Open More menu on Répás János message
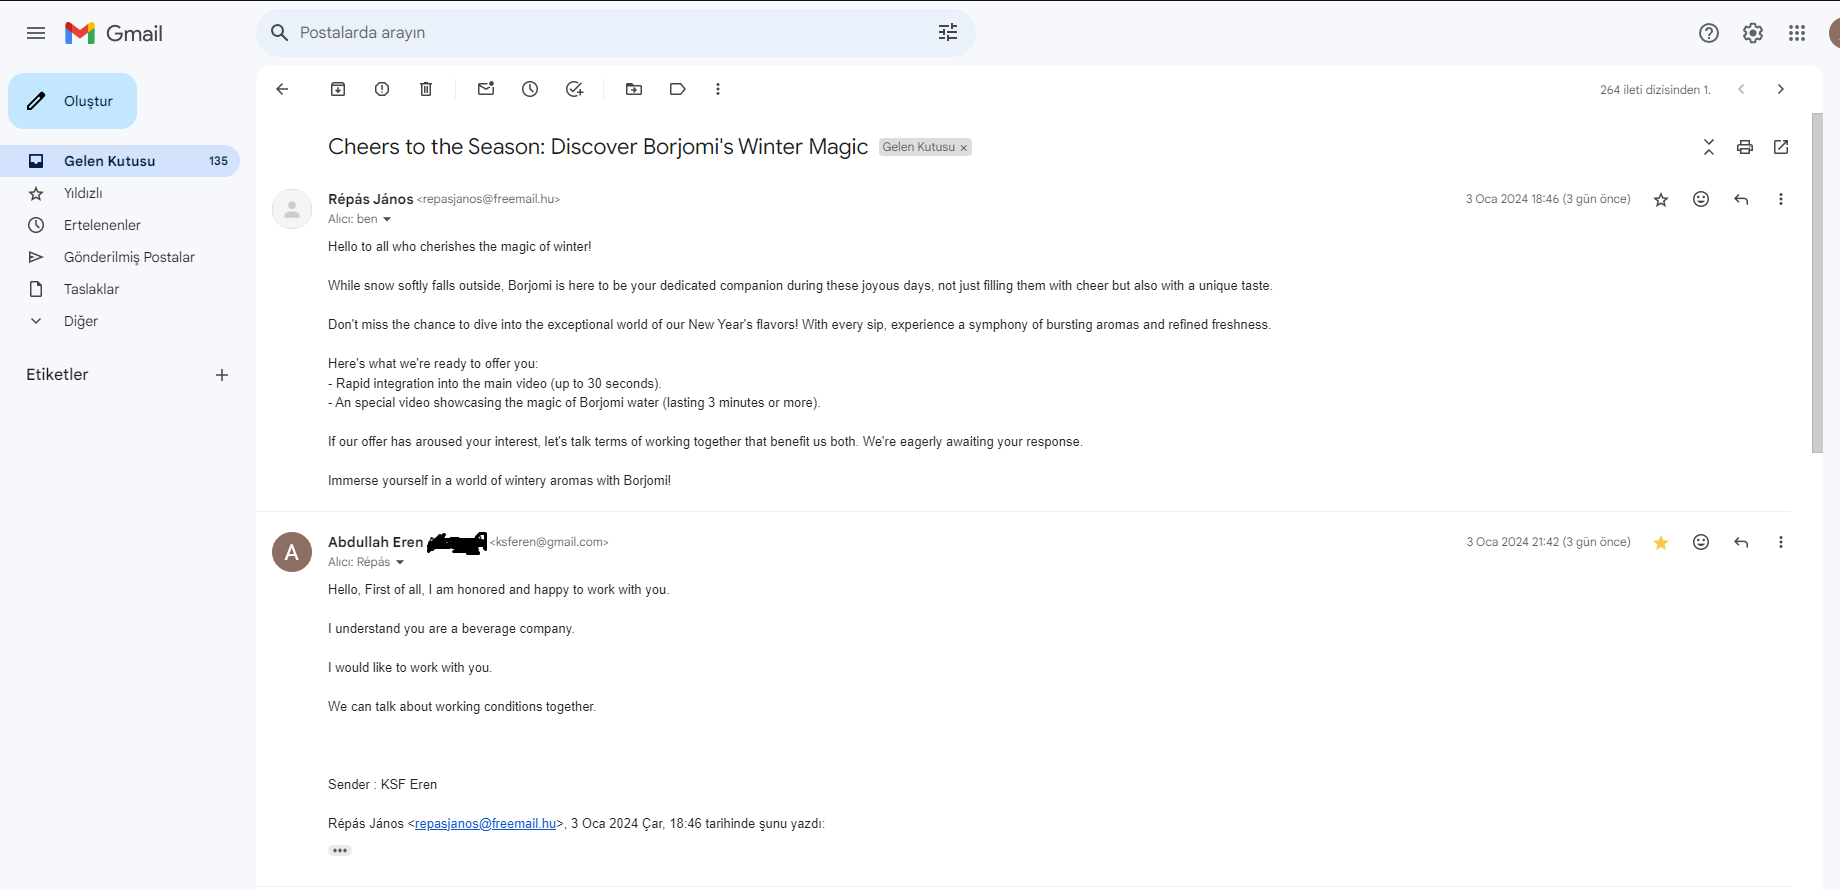1840x890 pixels. [1781, 199]
